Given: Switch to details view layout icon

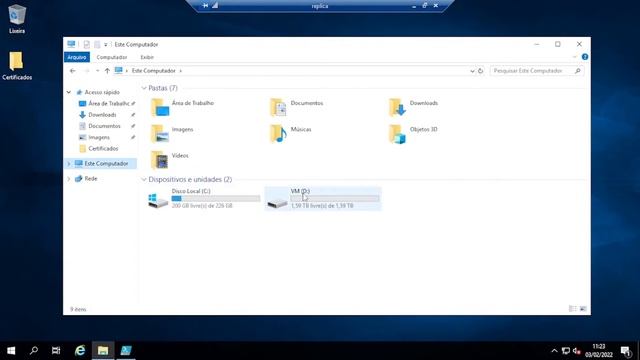Looking at the screenshot, I should click(x=573, y=309).
